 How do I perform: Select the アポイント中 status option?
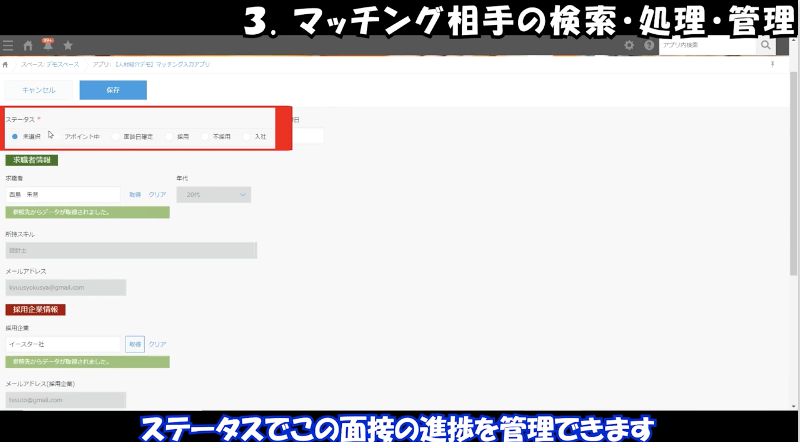(x=82, y=136)
